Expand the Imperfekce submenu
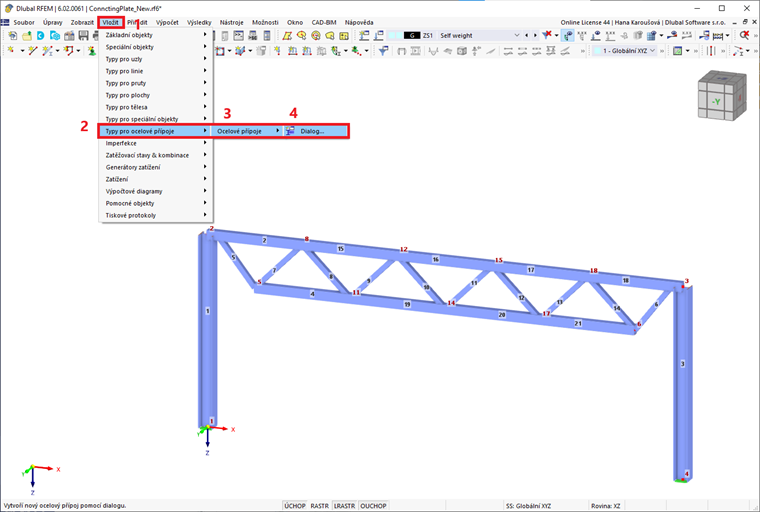The image size is (760, 512). click(x=155, y=143)
